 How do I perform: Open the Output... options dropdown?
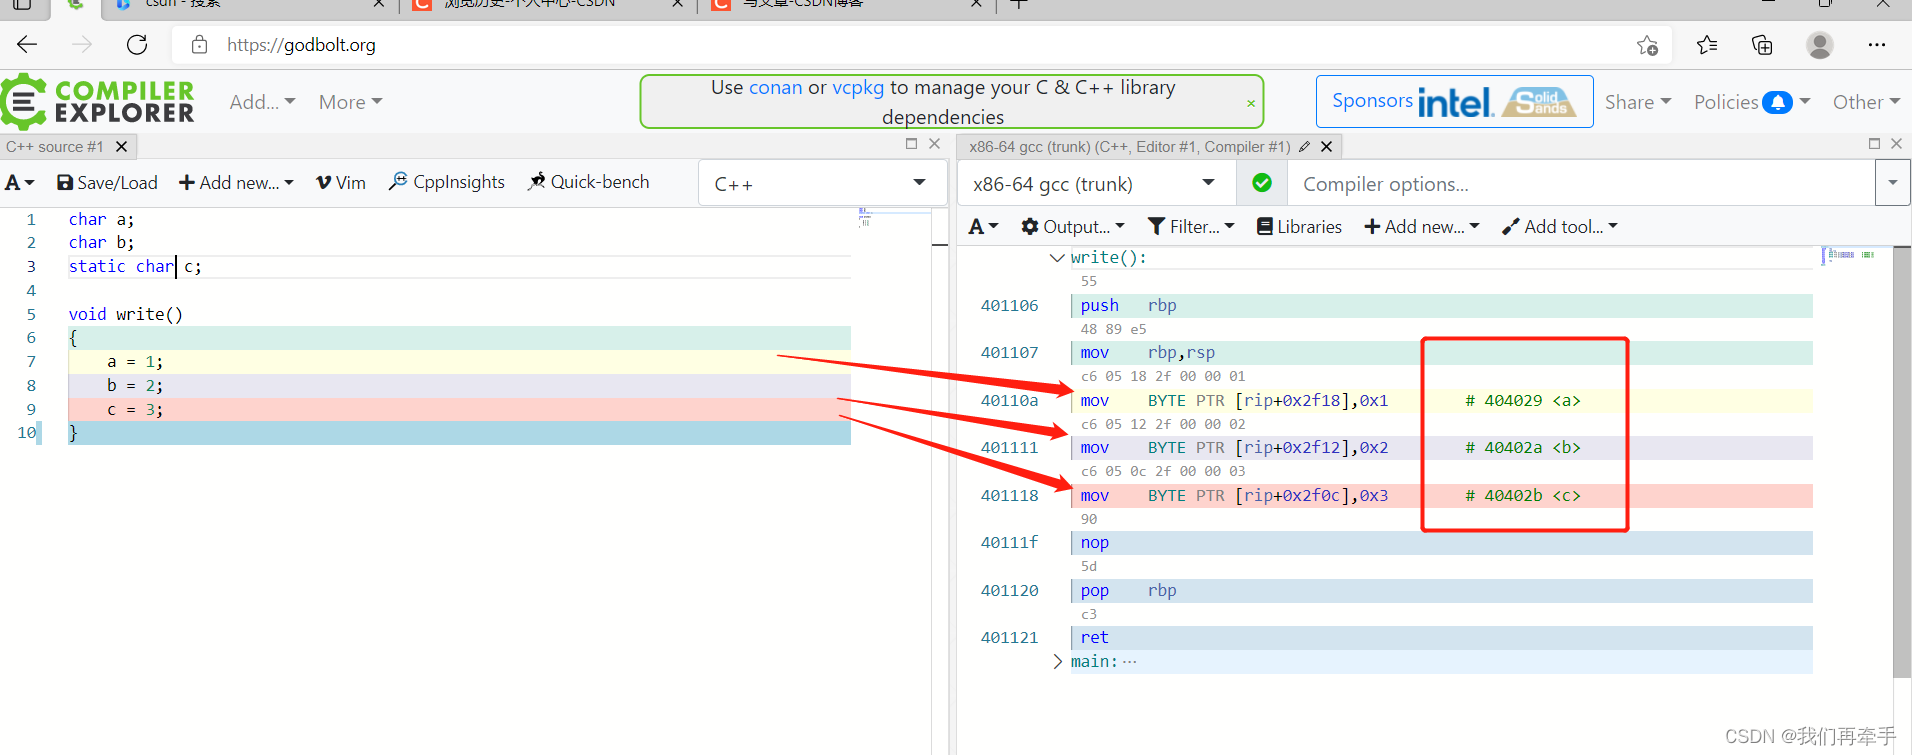click(1073, 226)
